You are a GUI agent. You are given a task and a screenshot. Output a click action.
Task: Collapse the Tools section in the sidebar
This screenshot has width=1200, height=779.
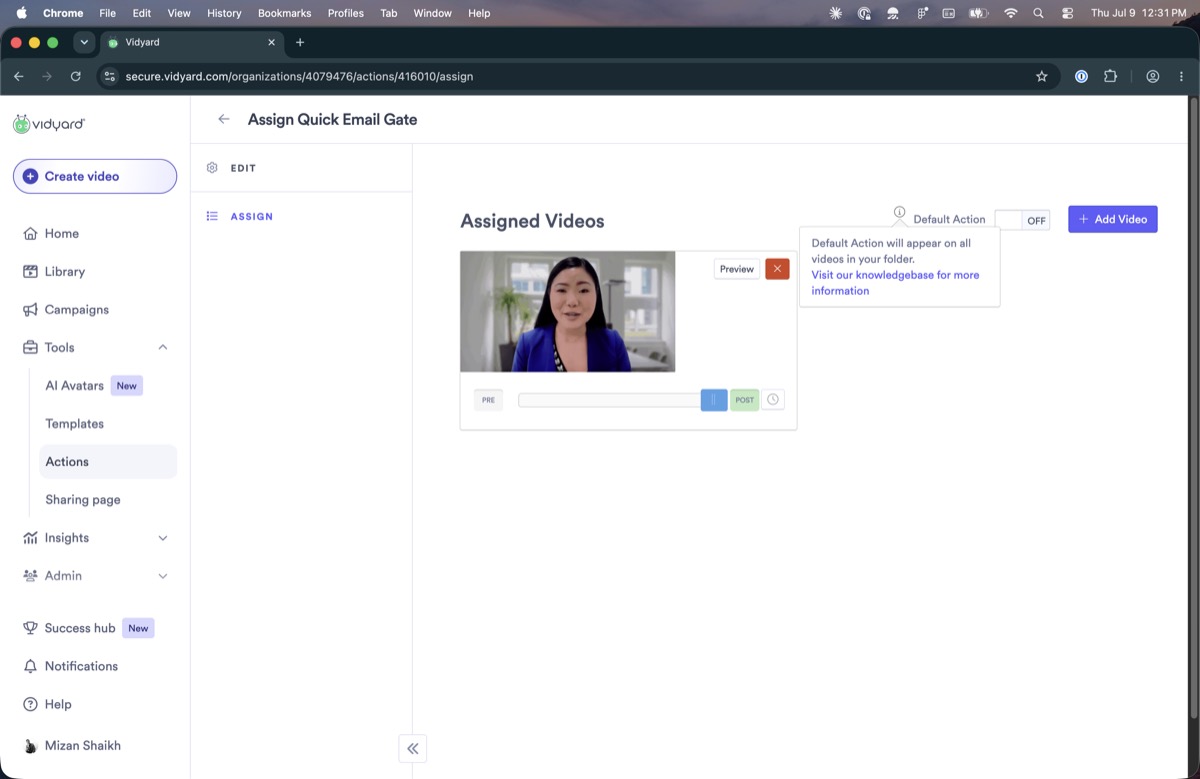[x=163, y=348]
